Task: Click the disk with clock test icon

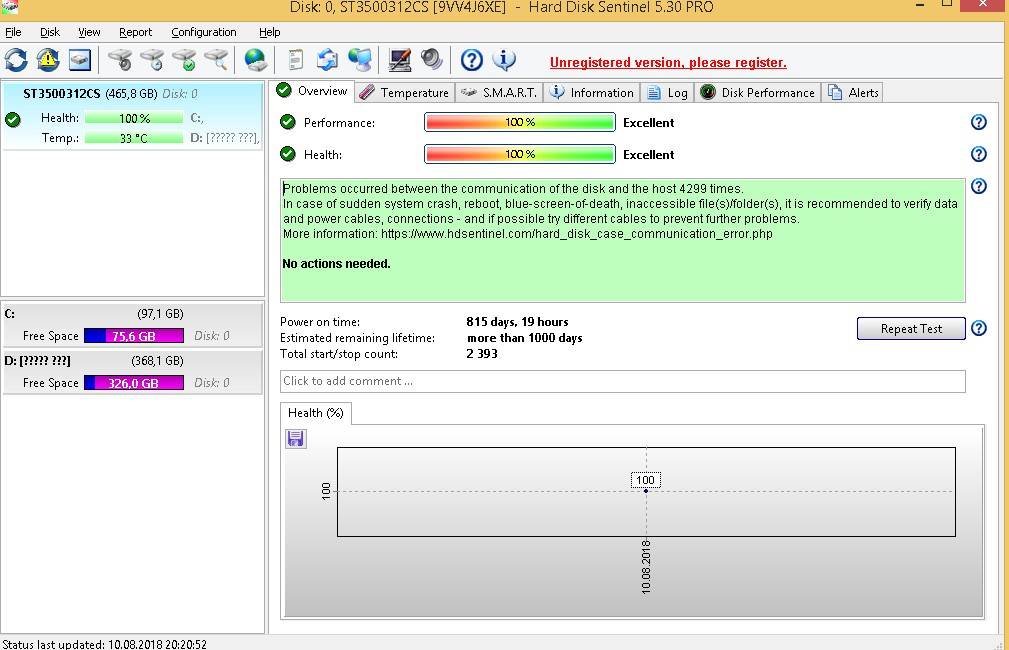Action: [x=152, y=60]
